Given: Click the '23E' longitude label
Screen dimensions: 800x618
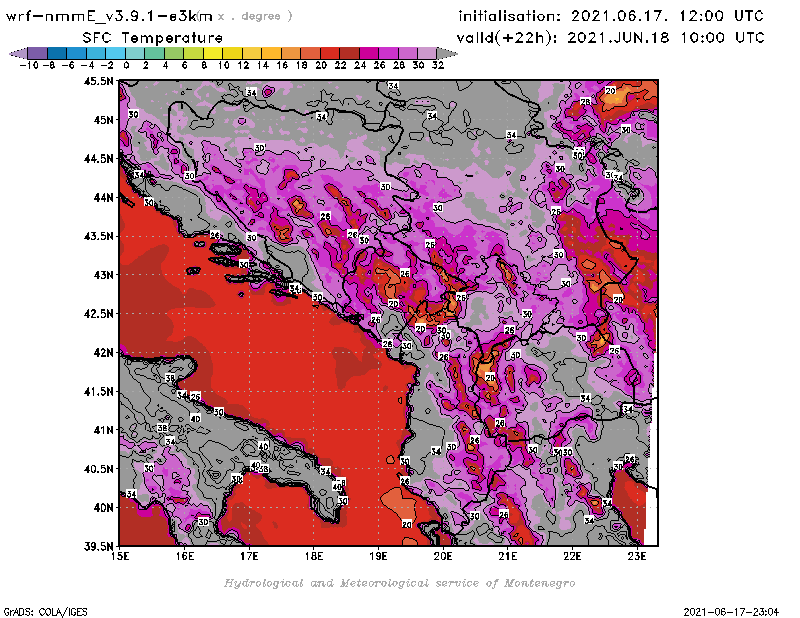Looking at the screenshot, I should 637,556.
